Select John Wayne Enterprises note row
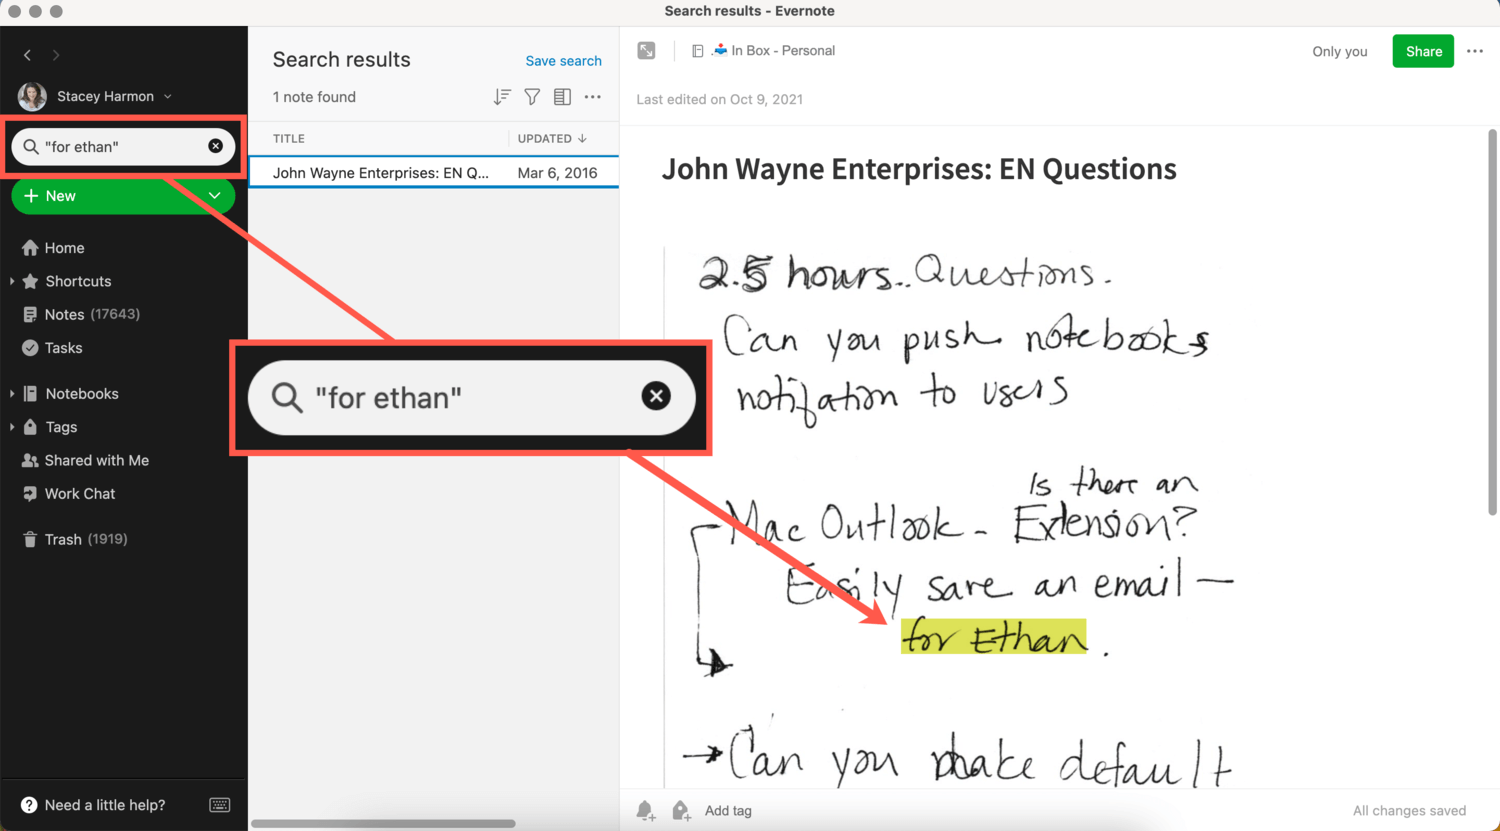The image size is (1500, 831). [x=434, y=172]
